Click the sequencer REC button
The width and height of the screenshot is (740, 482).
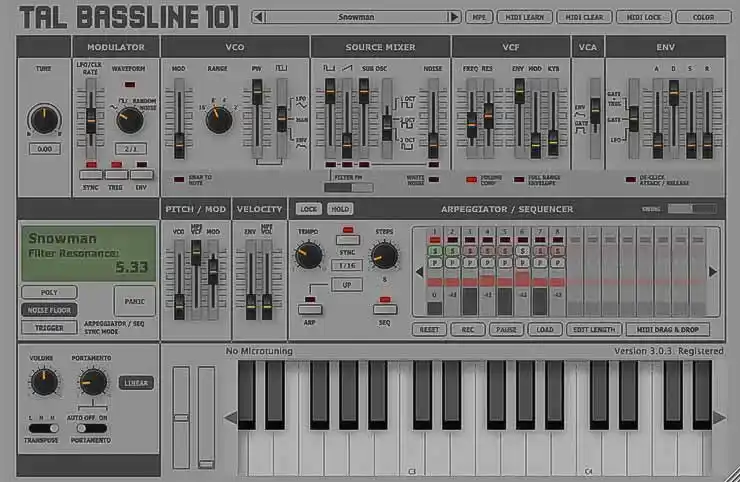468,330
